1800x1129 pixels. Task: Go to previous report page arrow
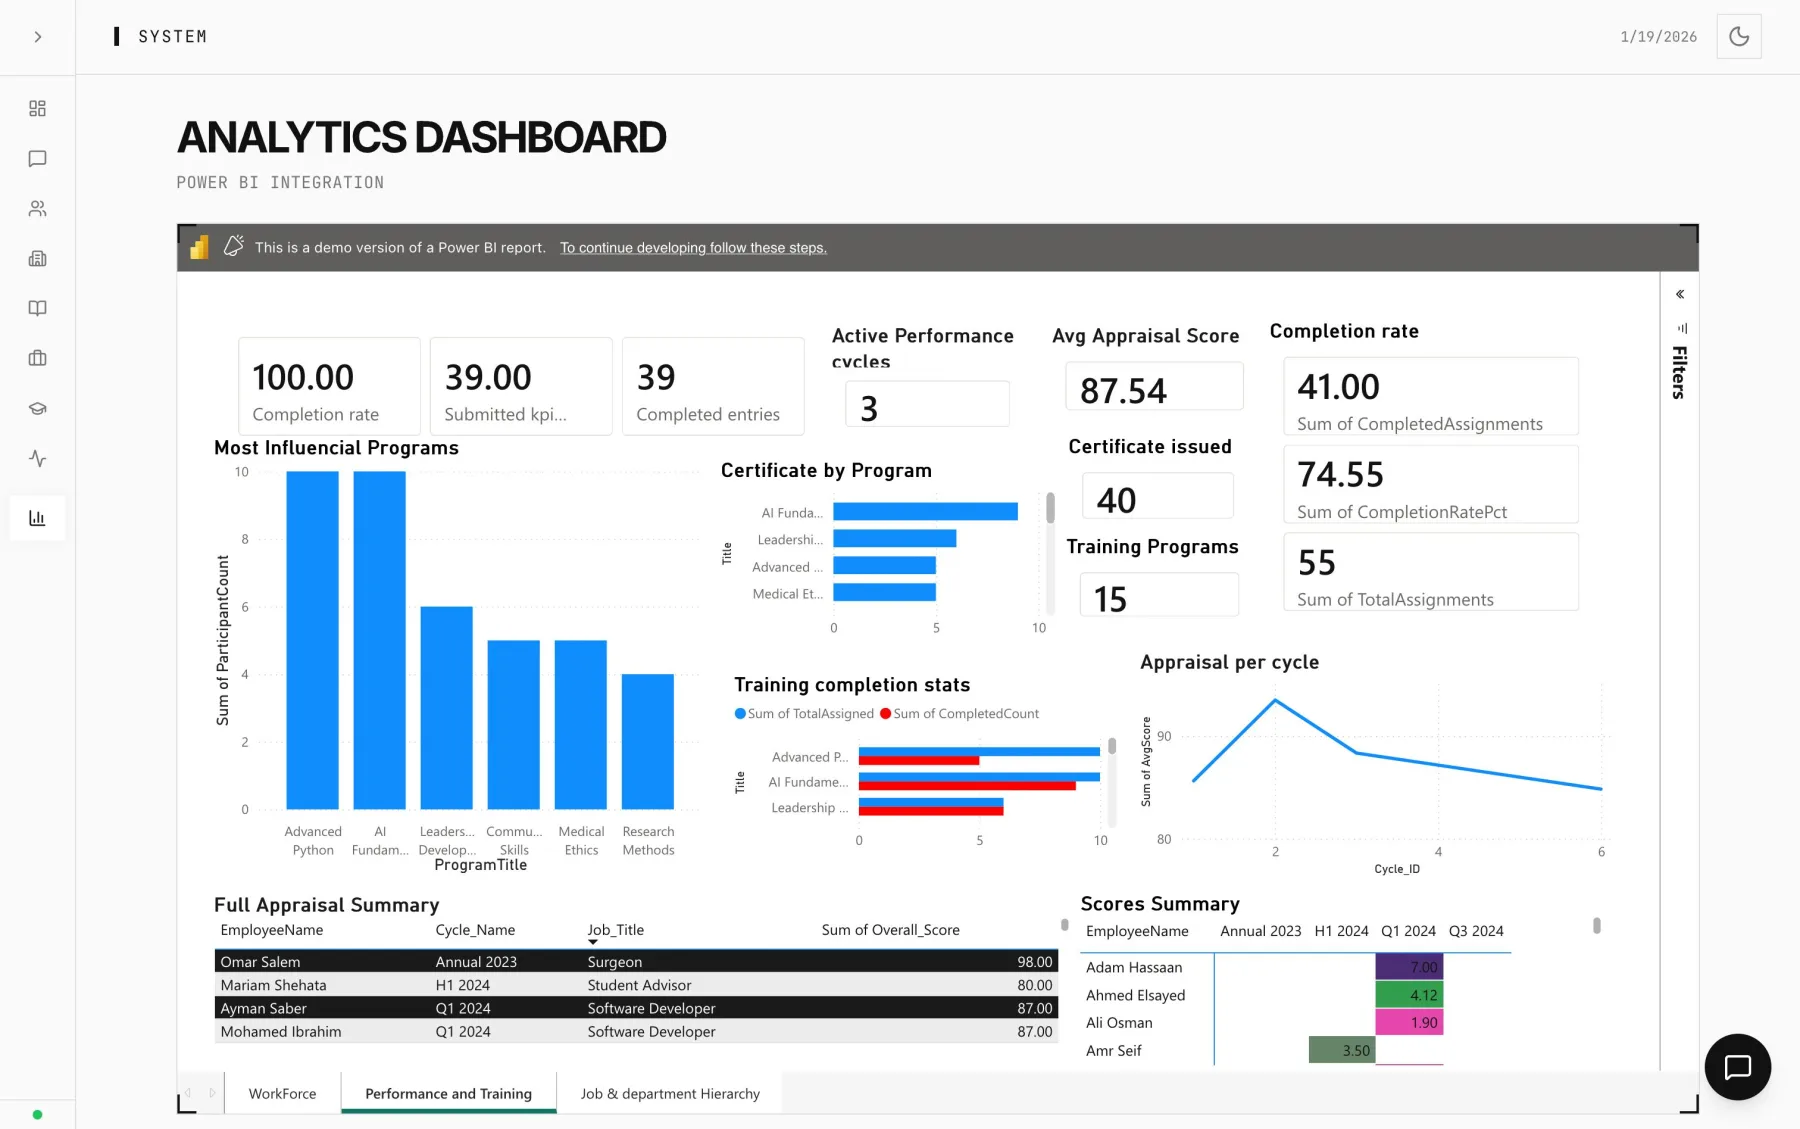pos(188,1093)
